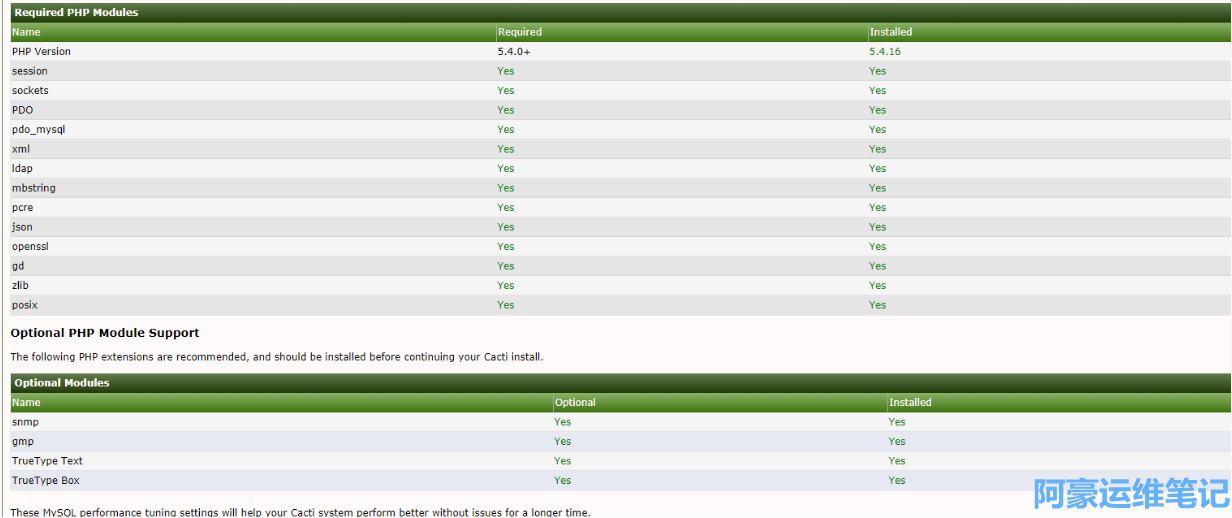Select the openssl module entry
Viewport: 1232px width, 518px height.
pyautogui.click(x=30, y=246)
